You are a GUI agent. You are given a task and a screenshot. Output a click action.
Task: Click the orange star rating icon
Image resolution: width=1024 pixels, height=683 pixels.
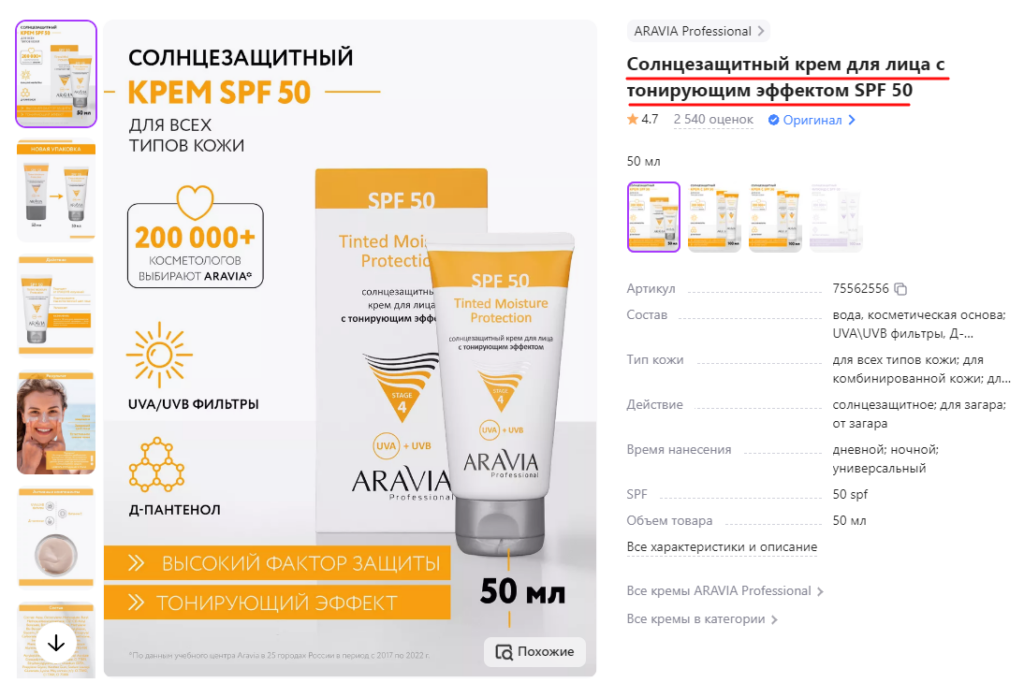click(632, 119)
